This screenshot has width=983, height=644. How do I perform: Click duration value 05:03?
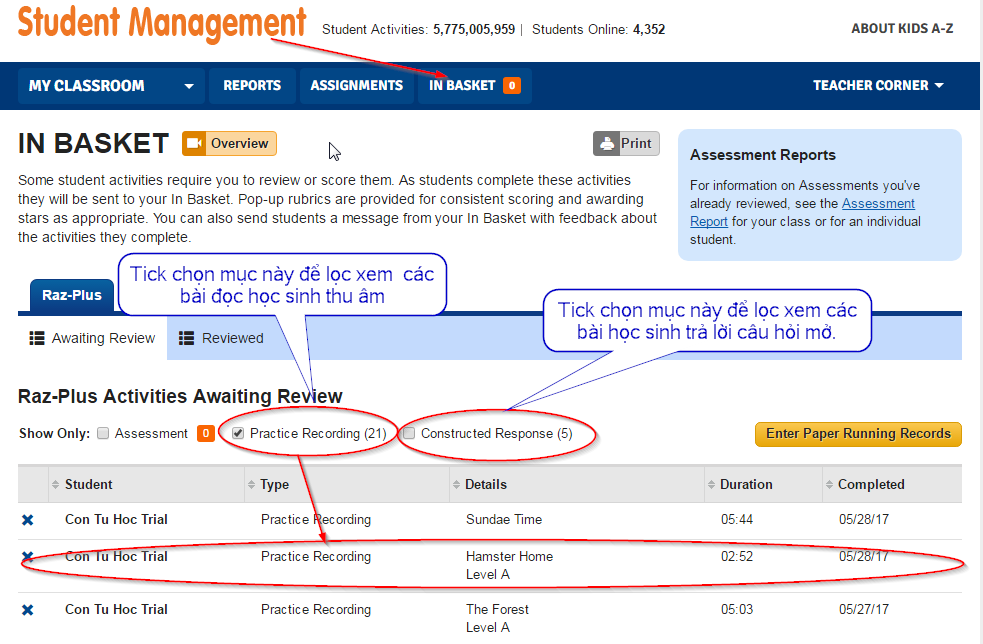737,610
